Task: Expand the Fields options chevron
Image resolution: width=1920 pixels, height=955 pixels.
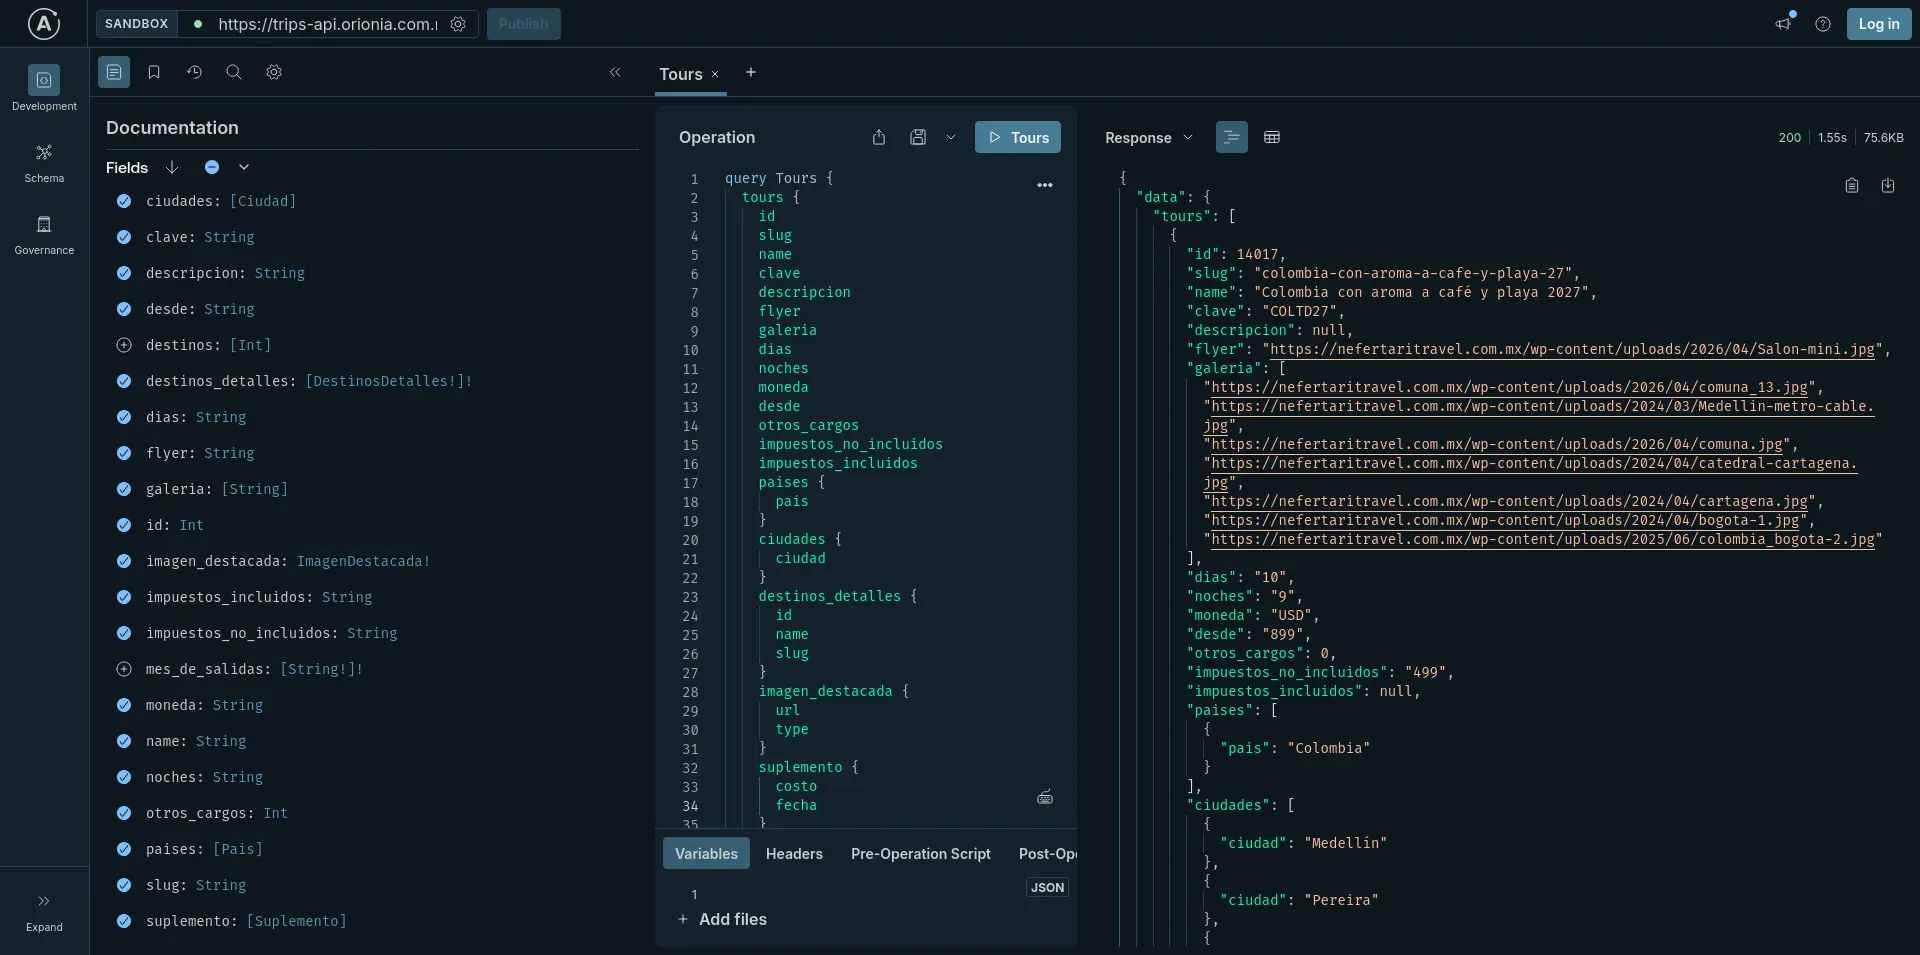Action: click(x=244, y=167)
